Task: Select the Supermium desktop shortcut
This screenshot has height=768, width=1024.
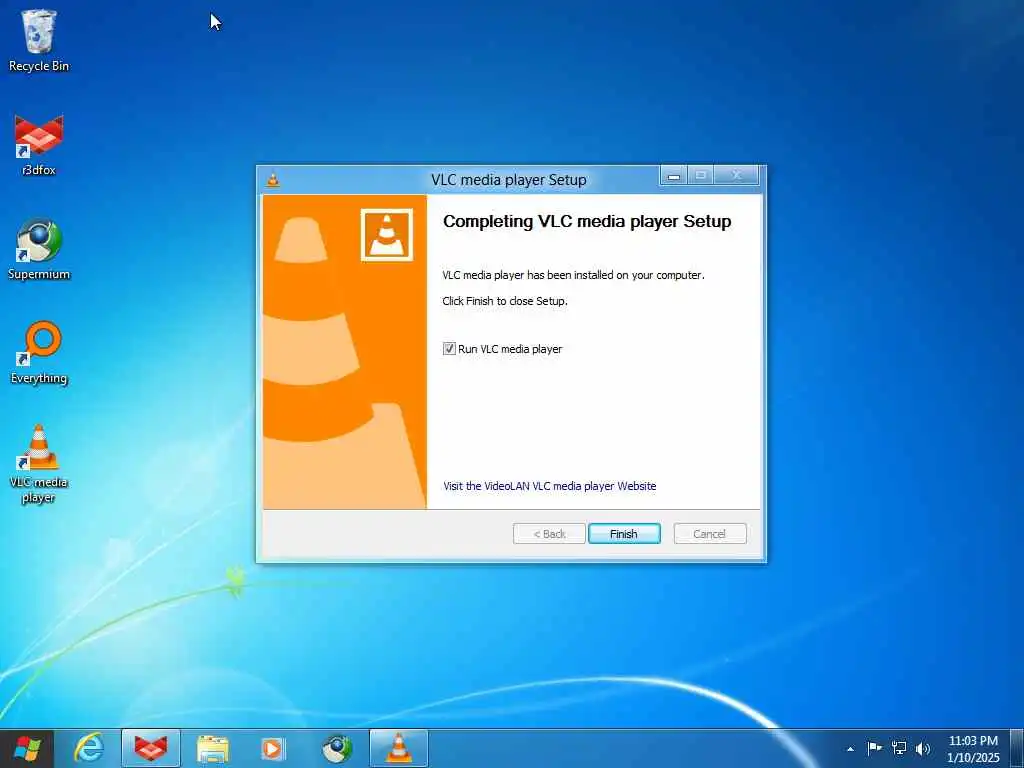Action: 39,249
